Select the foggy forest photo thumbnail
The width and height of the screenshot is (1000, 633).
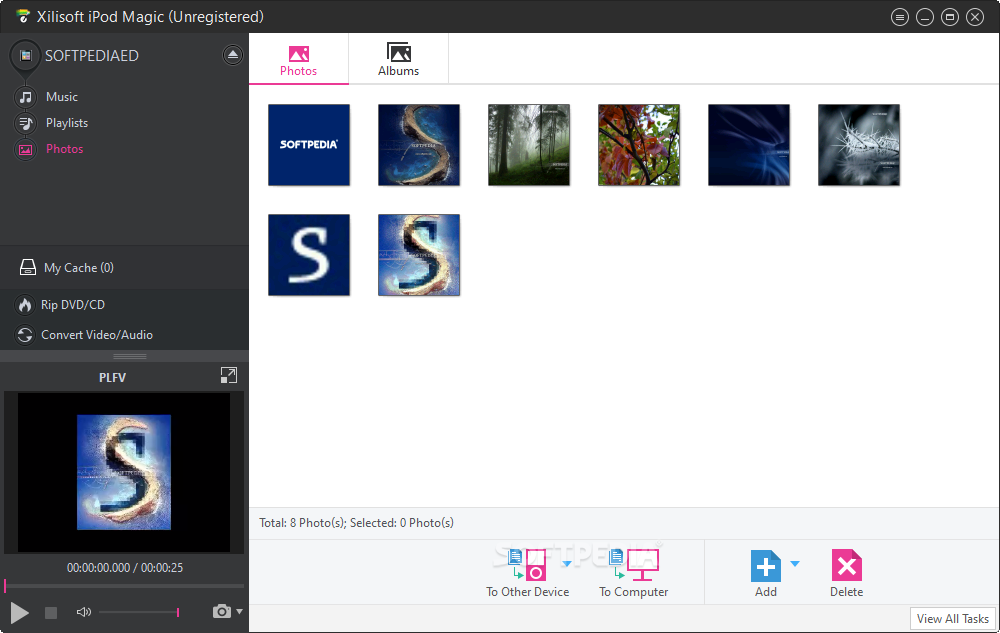pyautogui.click(x=529, y=145)
